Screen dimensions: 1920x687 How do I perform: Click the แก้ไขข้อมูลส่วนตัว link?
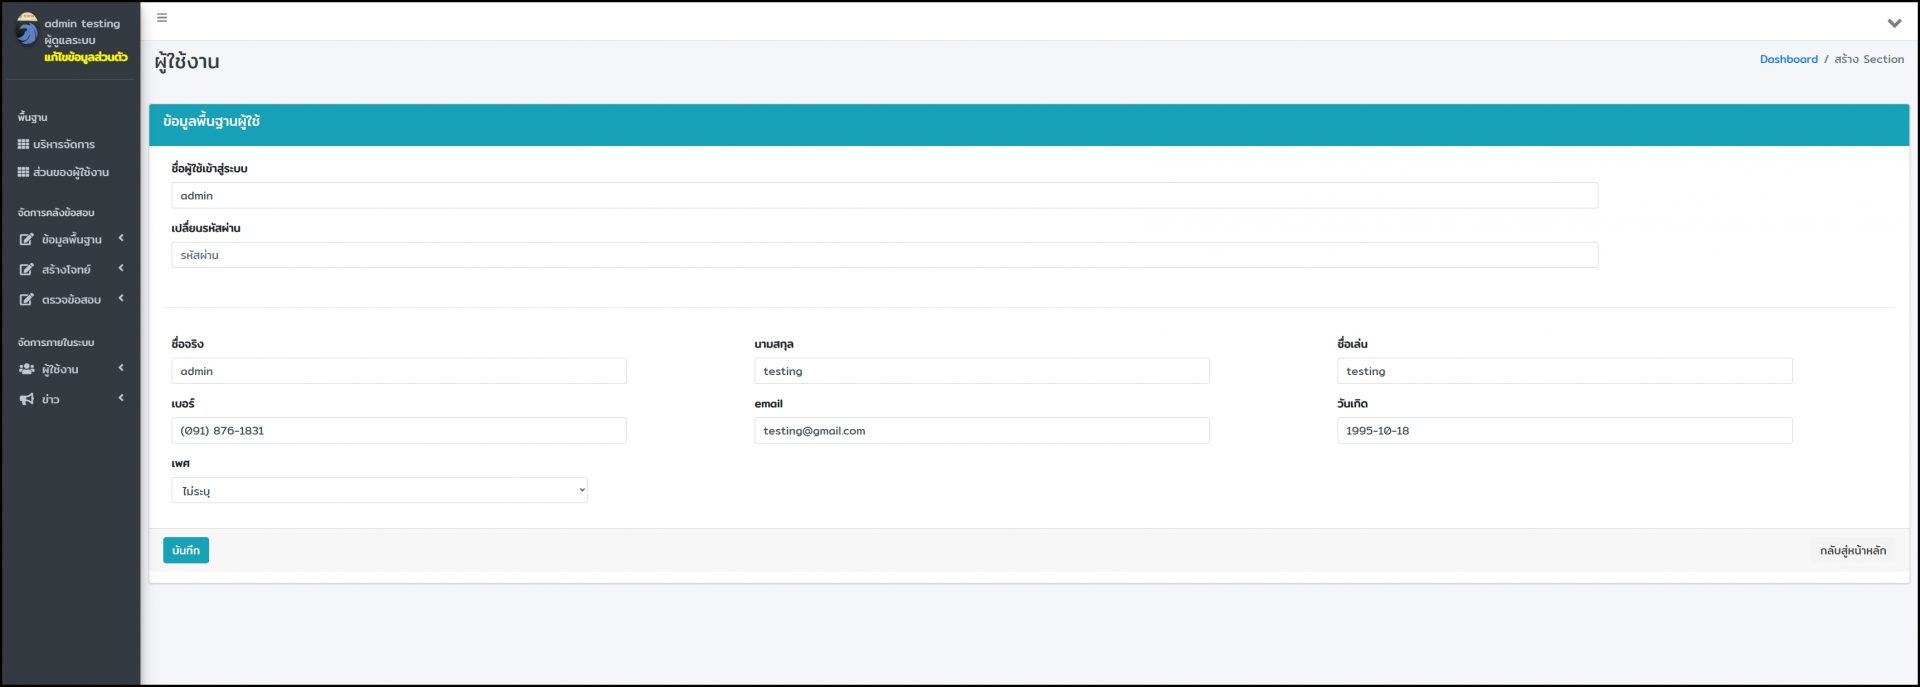pos(86,58)
